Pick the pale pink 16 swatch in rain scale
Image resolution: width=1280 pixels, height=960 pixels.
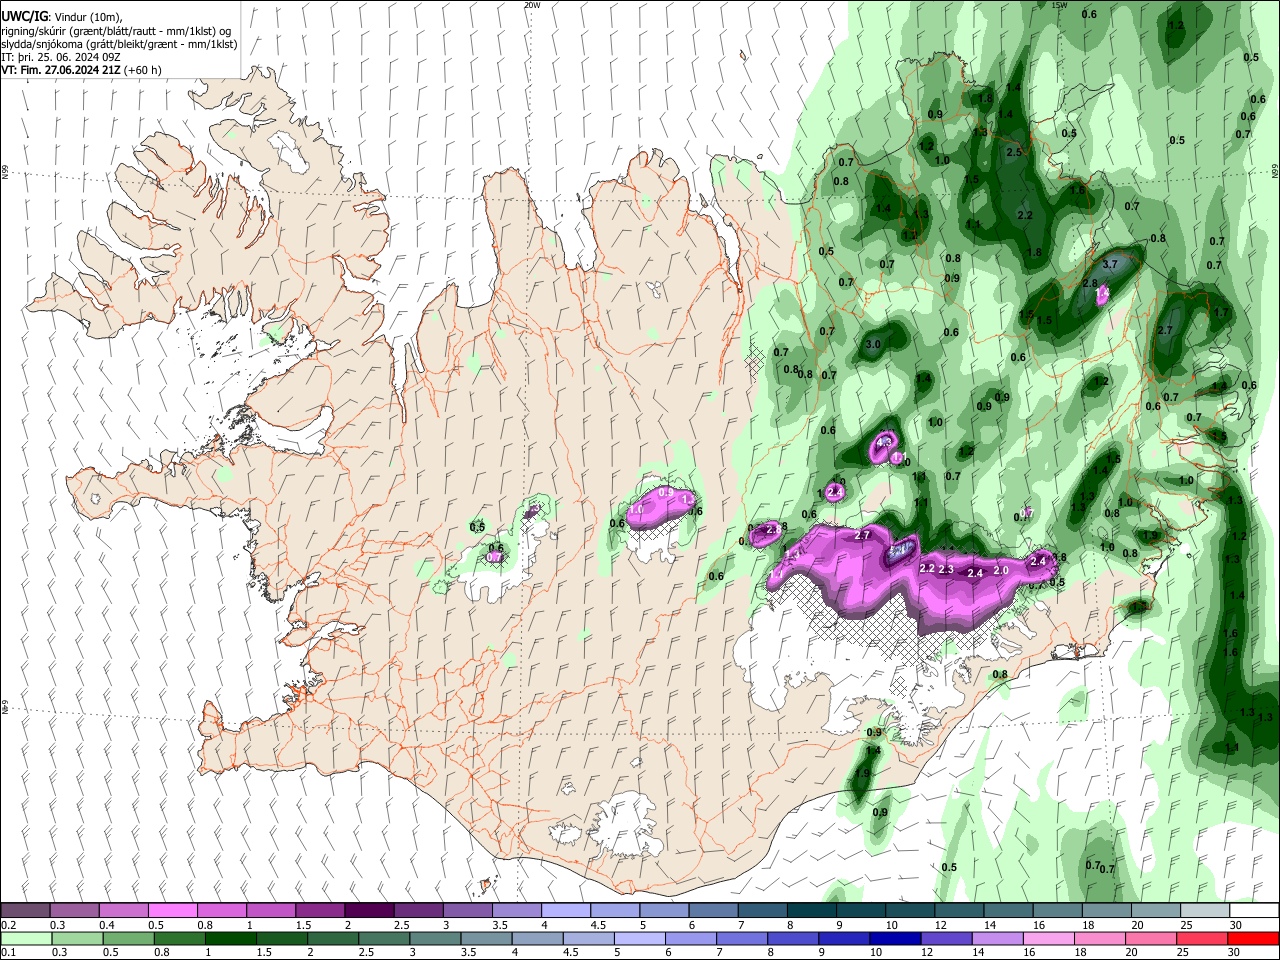pyautogui.click(x=1048, y=938)
